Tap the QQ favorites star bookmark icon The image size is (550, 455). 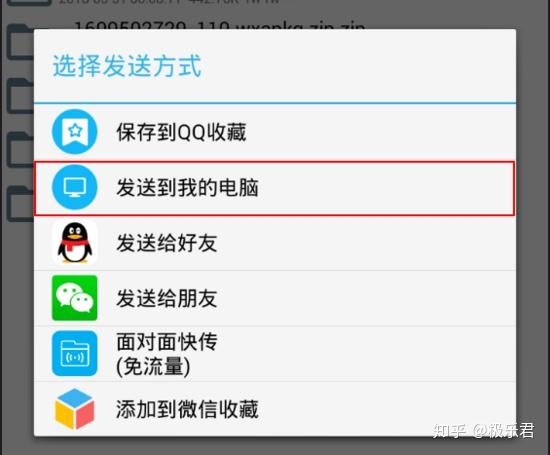click(75, 132)
